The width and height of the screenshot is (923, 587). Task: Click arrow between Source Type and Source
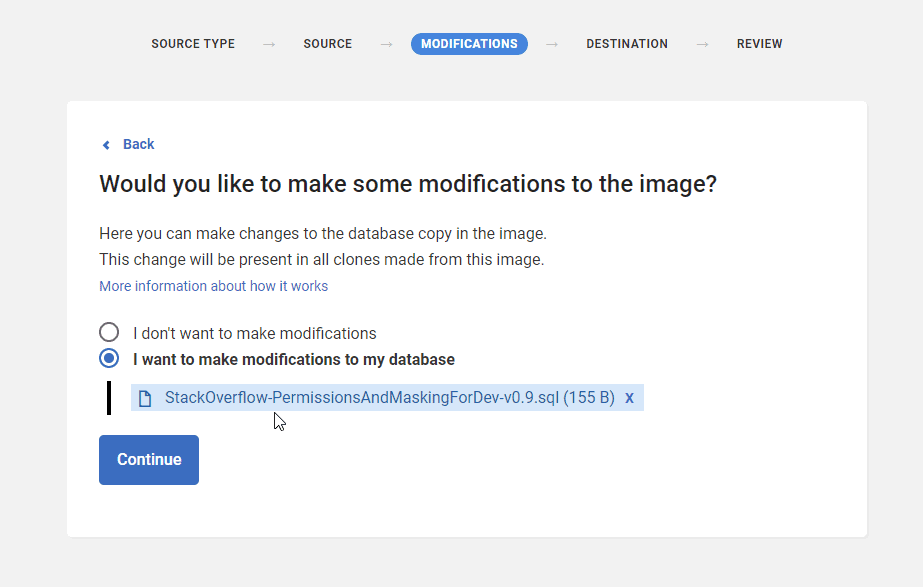[x=269, y=44]
